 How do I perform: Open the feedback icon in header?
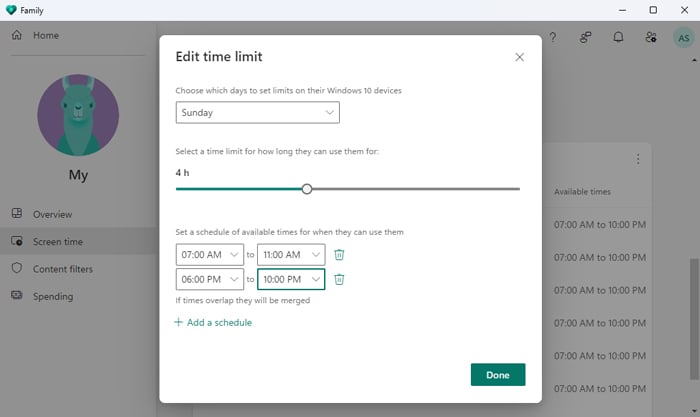tap(585, 37)
